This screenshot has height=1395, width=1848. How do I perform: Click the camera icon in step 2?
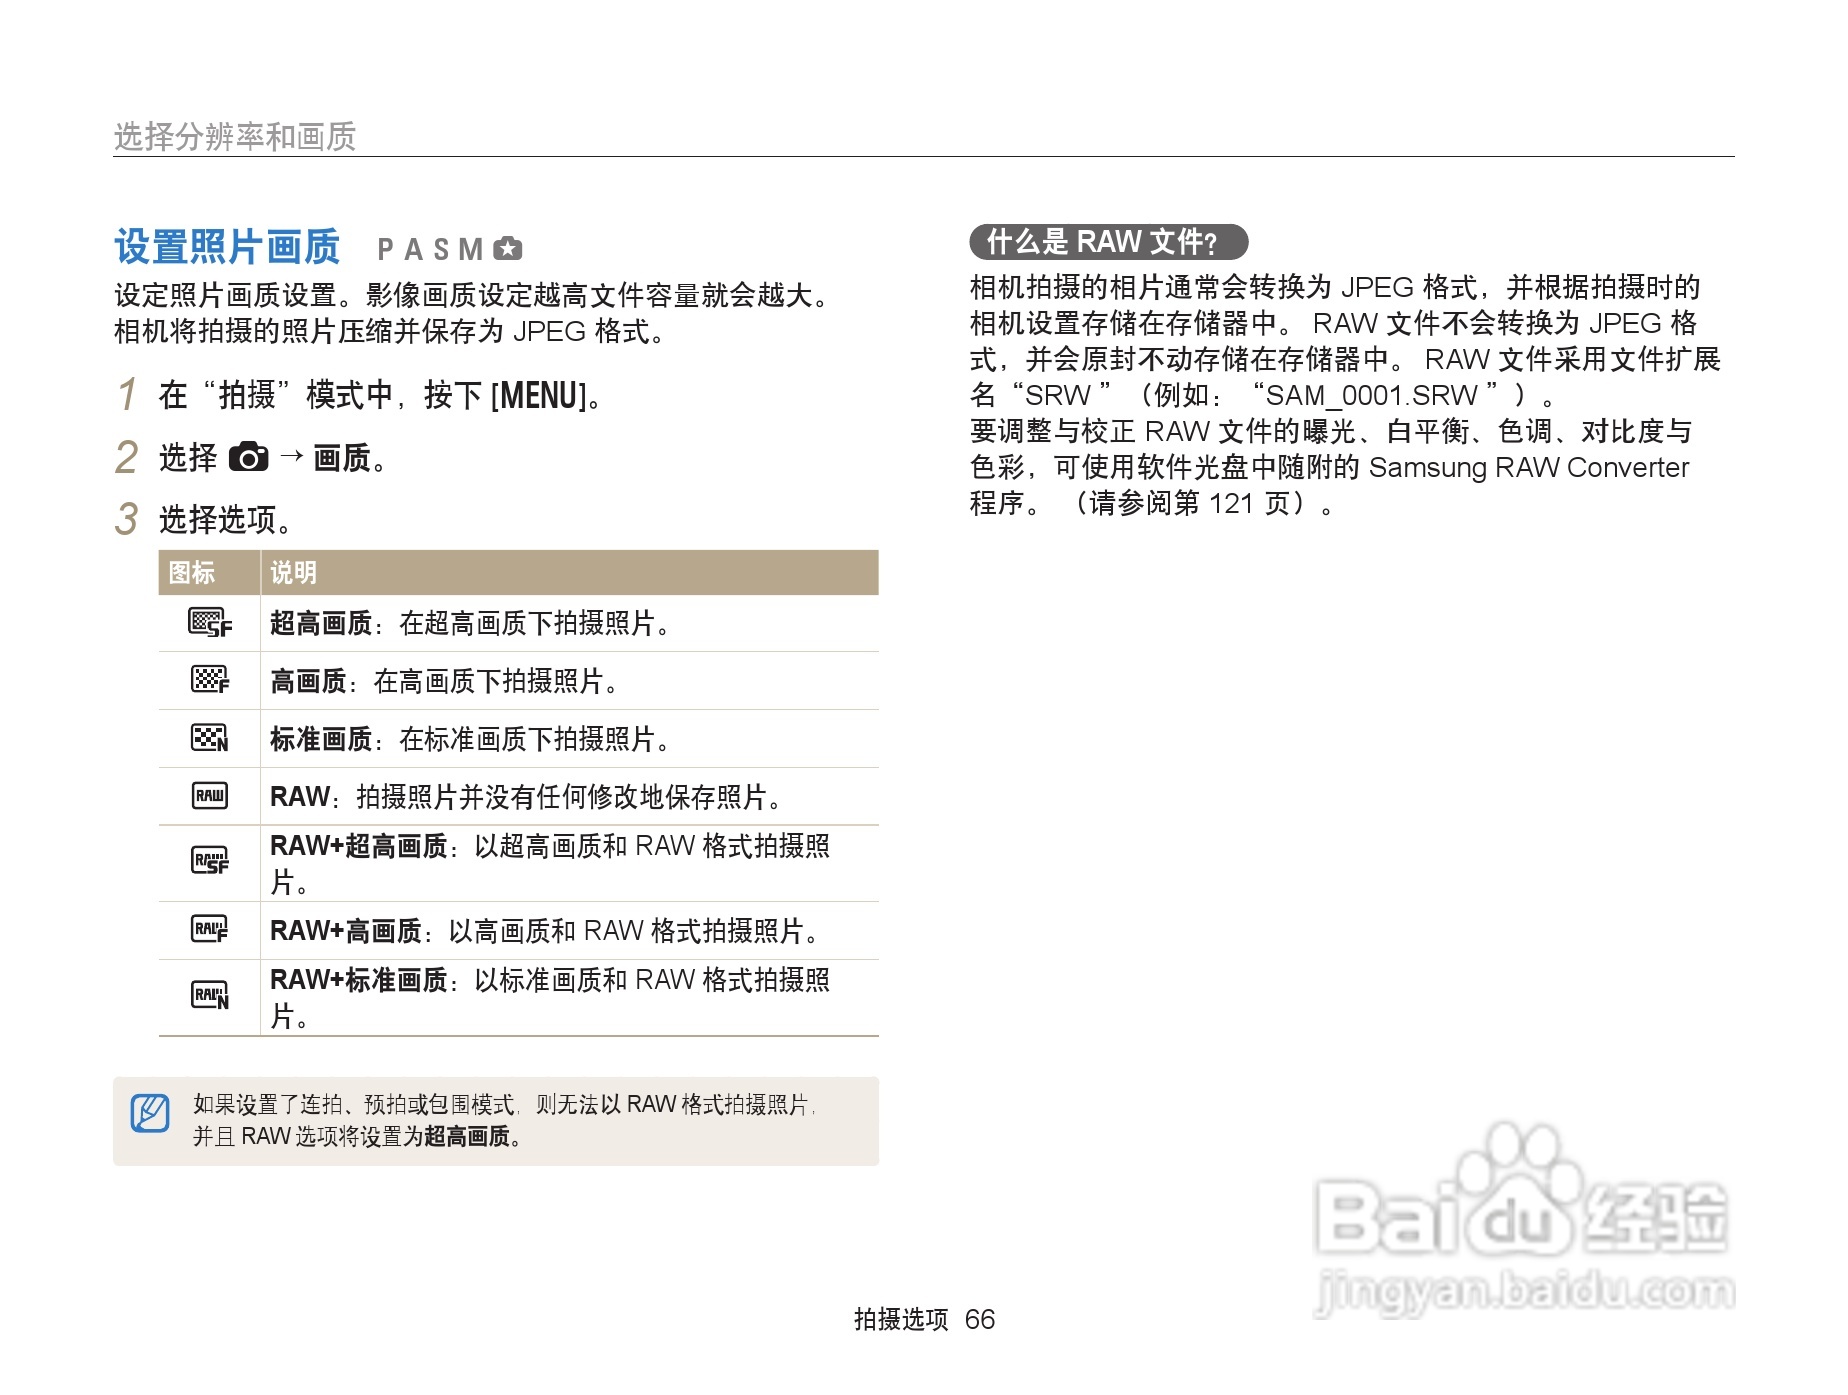click(x=249, y=457)
